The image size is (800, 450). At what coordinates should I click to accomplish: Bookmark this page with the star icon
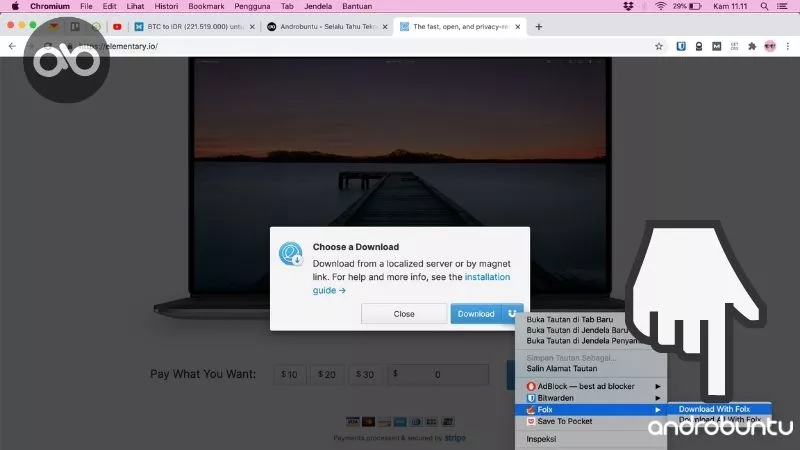pyautogui.click(x=659, y=46)
